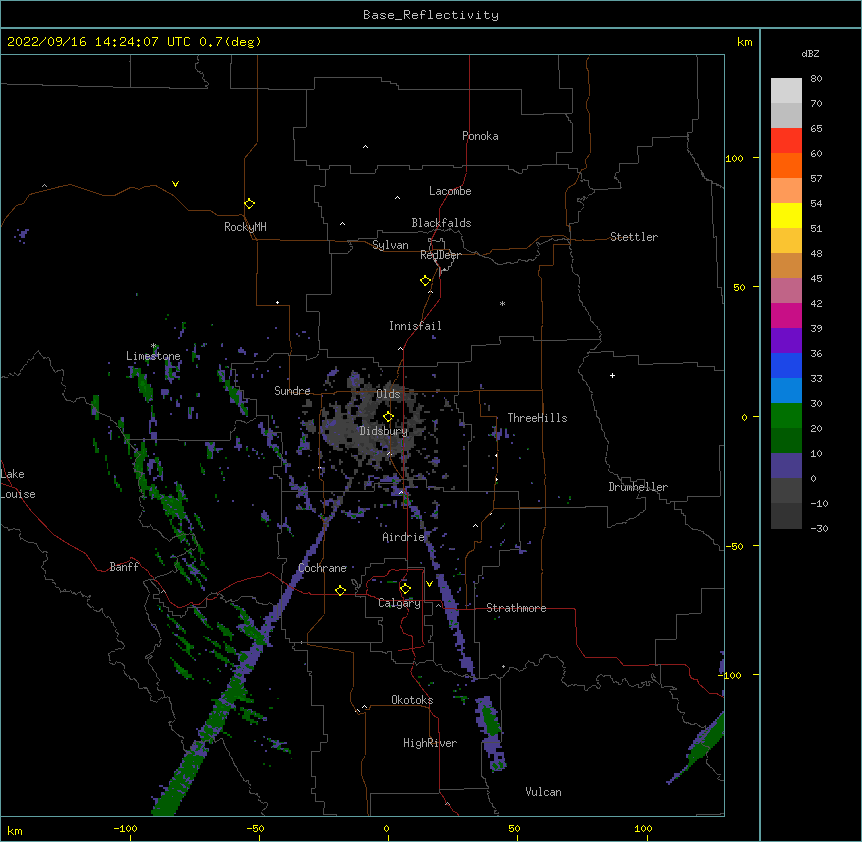Click the white asterisk marker east of Innisfail
862x842 pixels.
pos(502,303)
